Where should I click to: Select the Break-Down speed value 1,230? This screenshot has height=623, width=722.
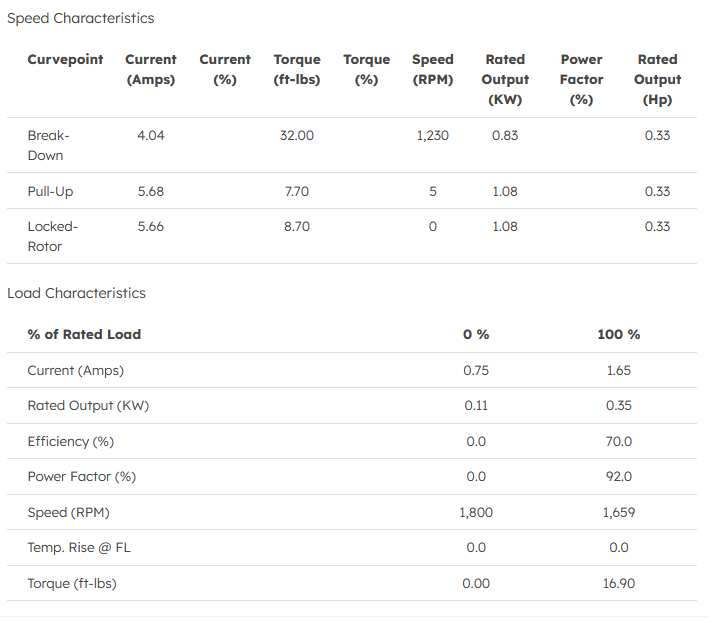432,135
